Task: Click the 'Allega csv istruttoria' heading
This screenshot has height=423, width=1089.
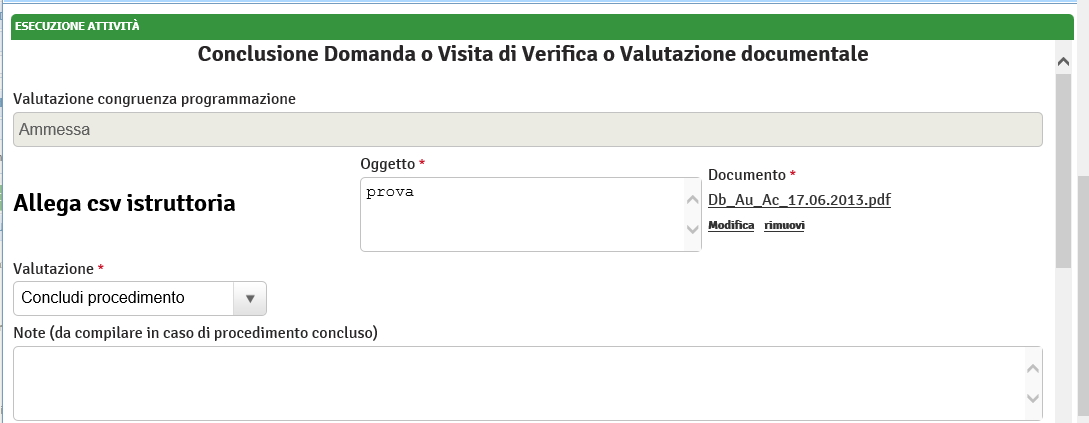Action: 125,204
